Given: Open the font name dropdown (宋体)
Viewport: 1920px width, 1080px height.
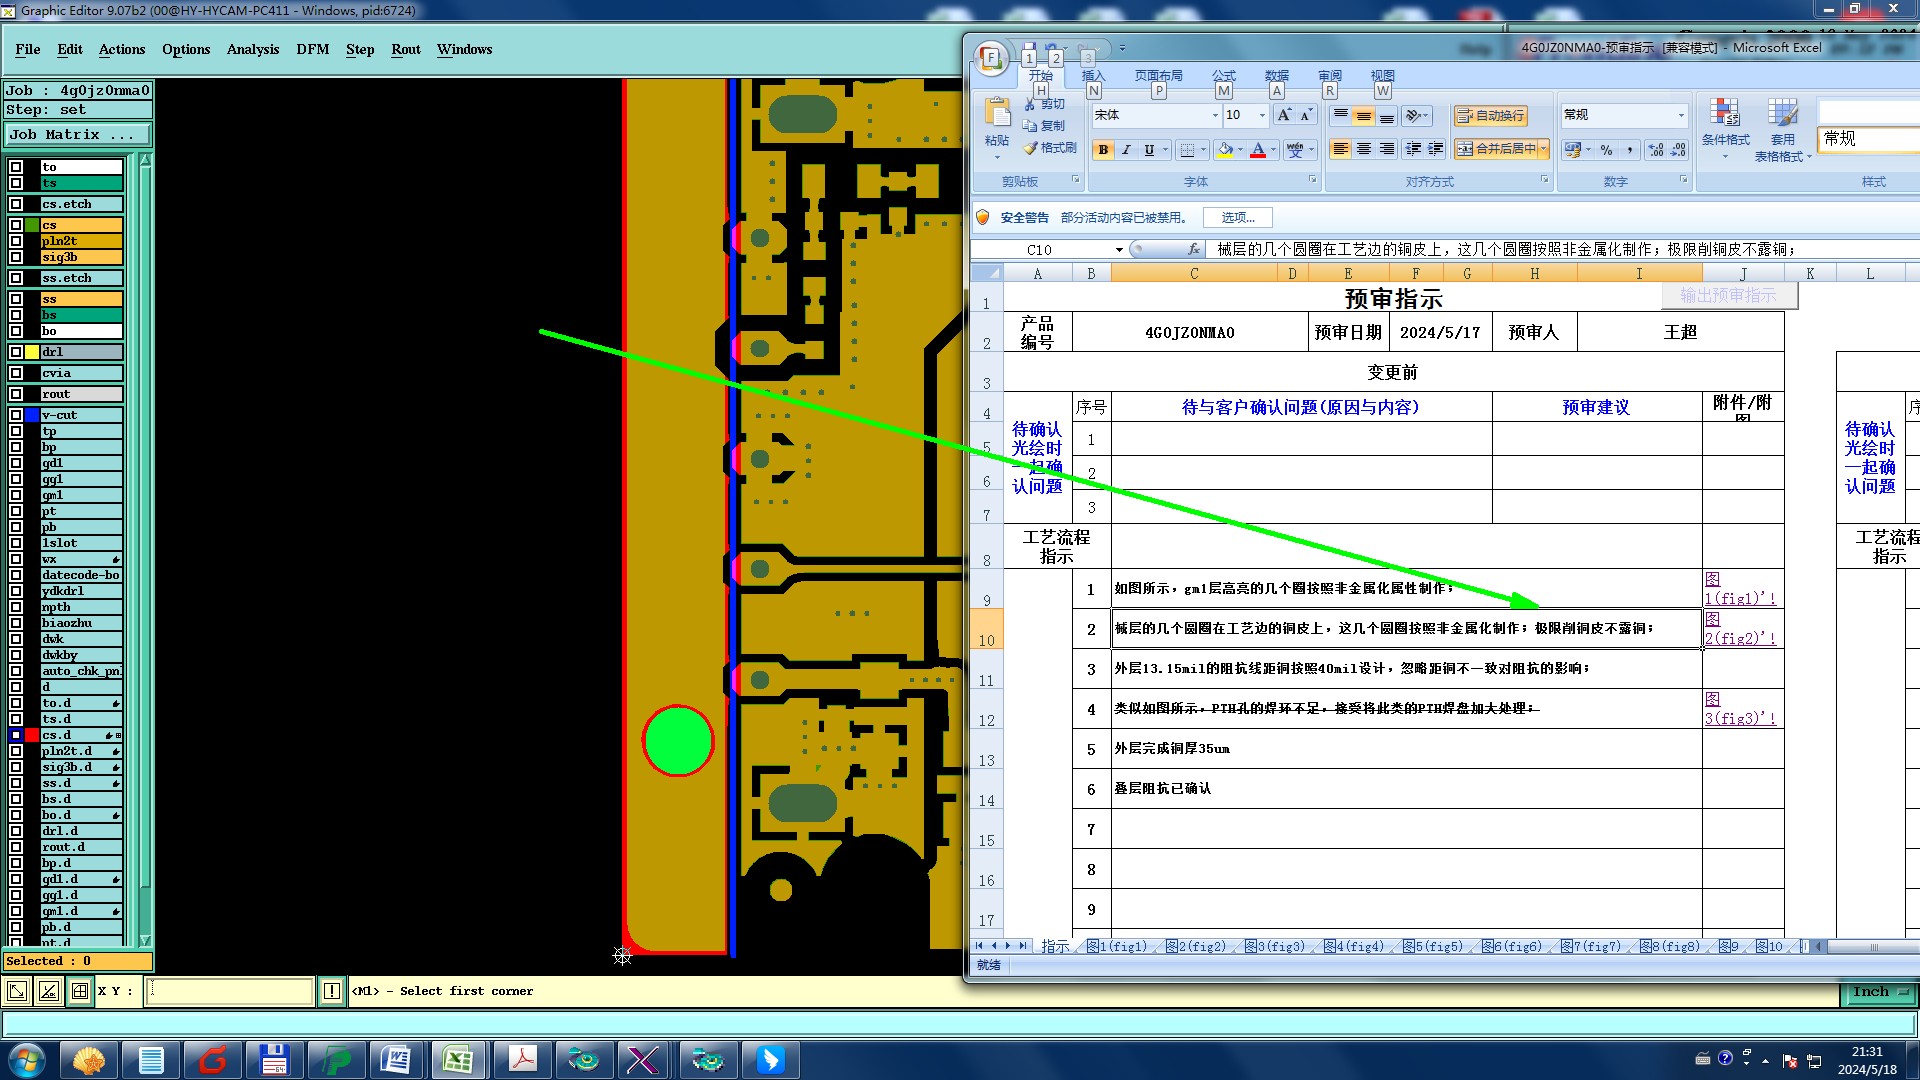Looking at the screenshot, I should (x=1215, y=116).
